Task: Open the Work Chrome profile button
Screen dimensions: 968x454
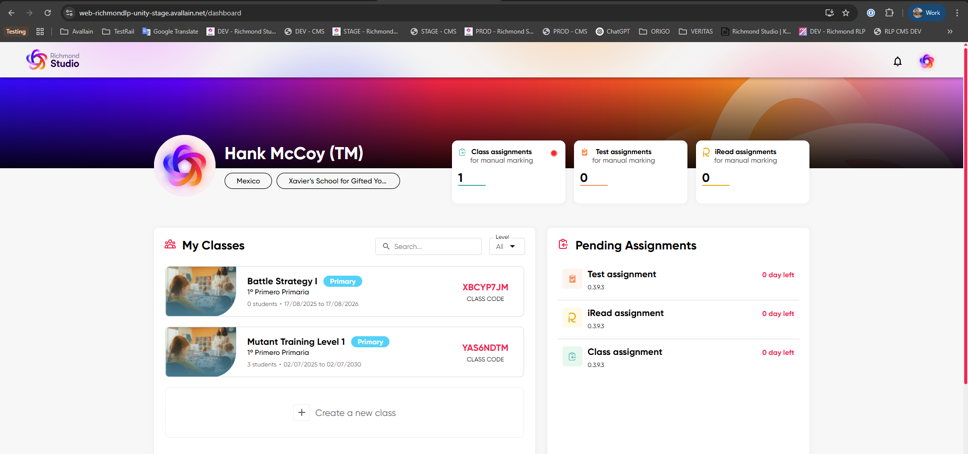Action: 926,12
